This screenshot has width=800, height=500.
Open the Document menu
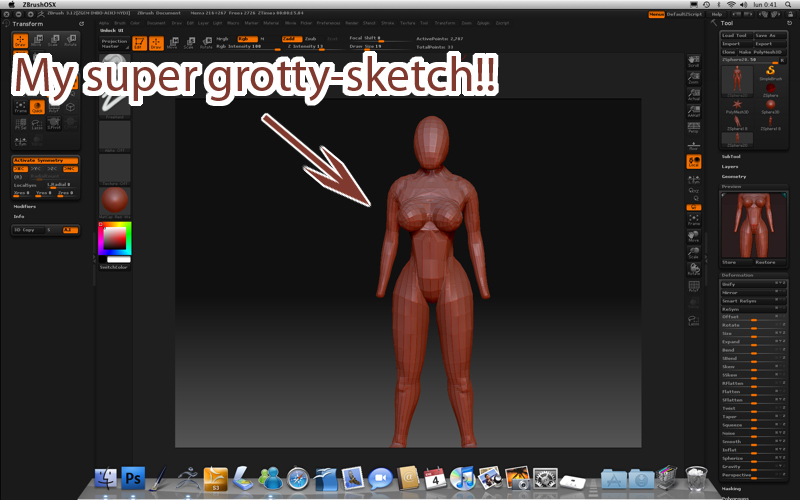tap(156, 23)
